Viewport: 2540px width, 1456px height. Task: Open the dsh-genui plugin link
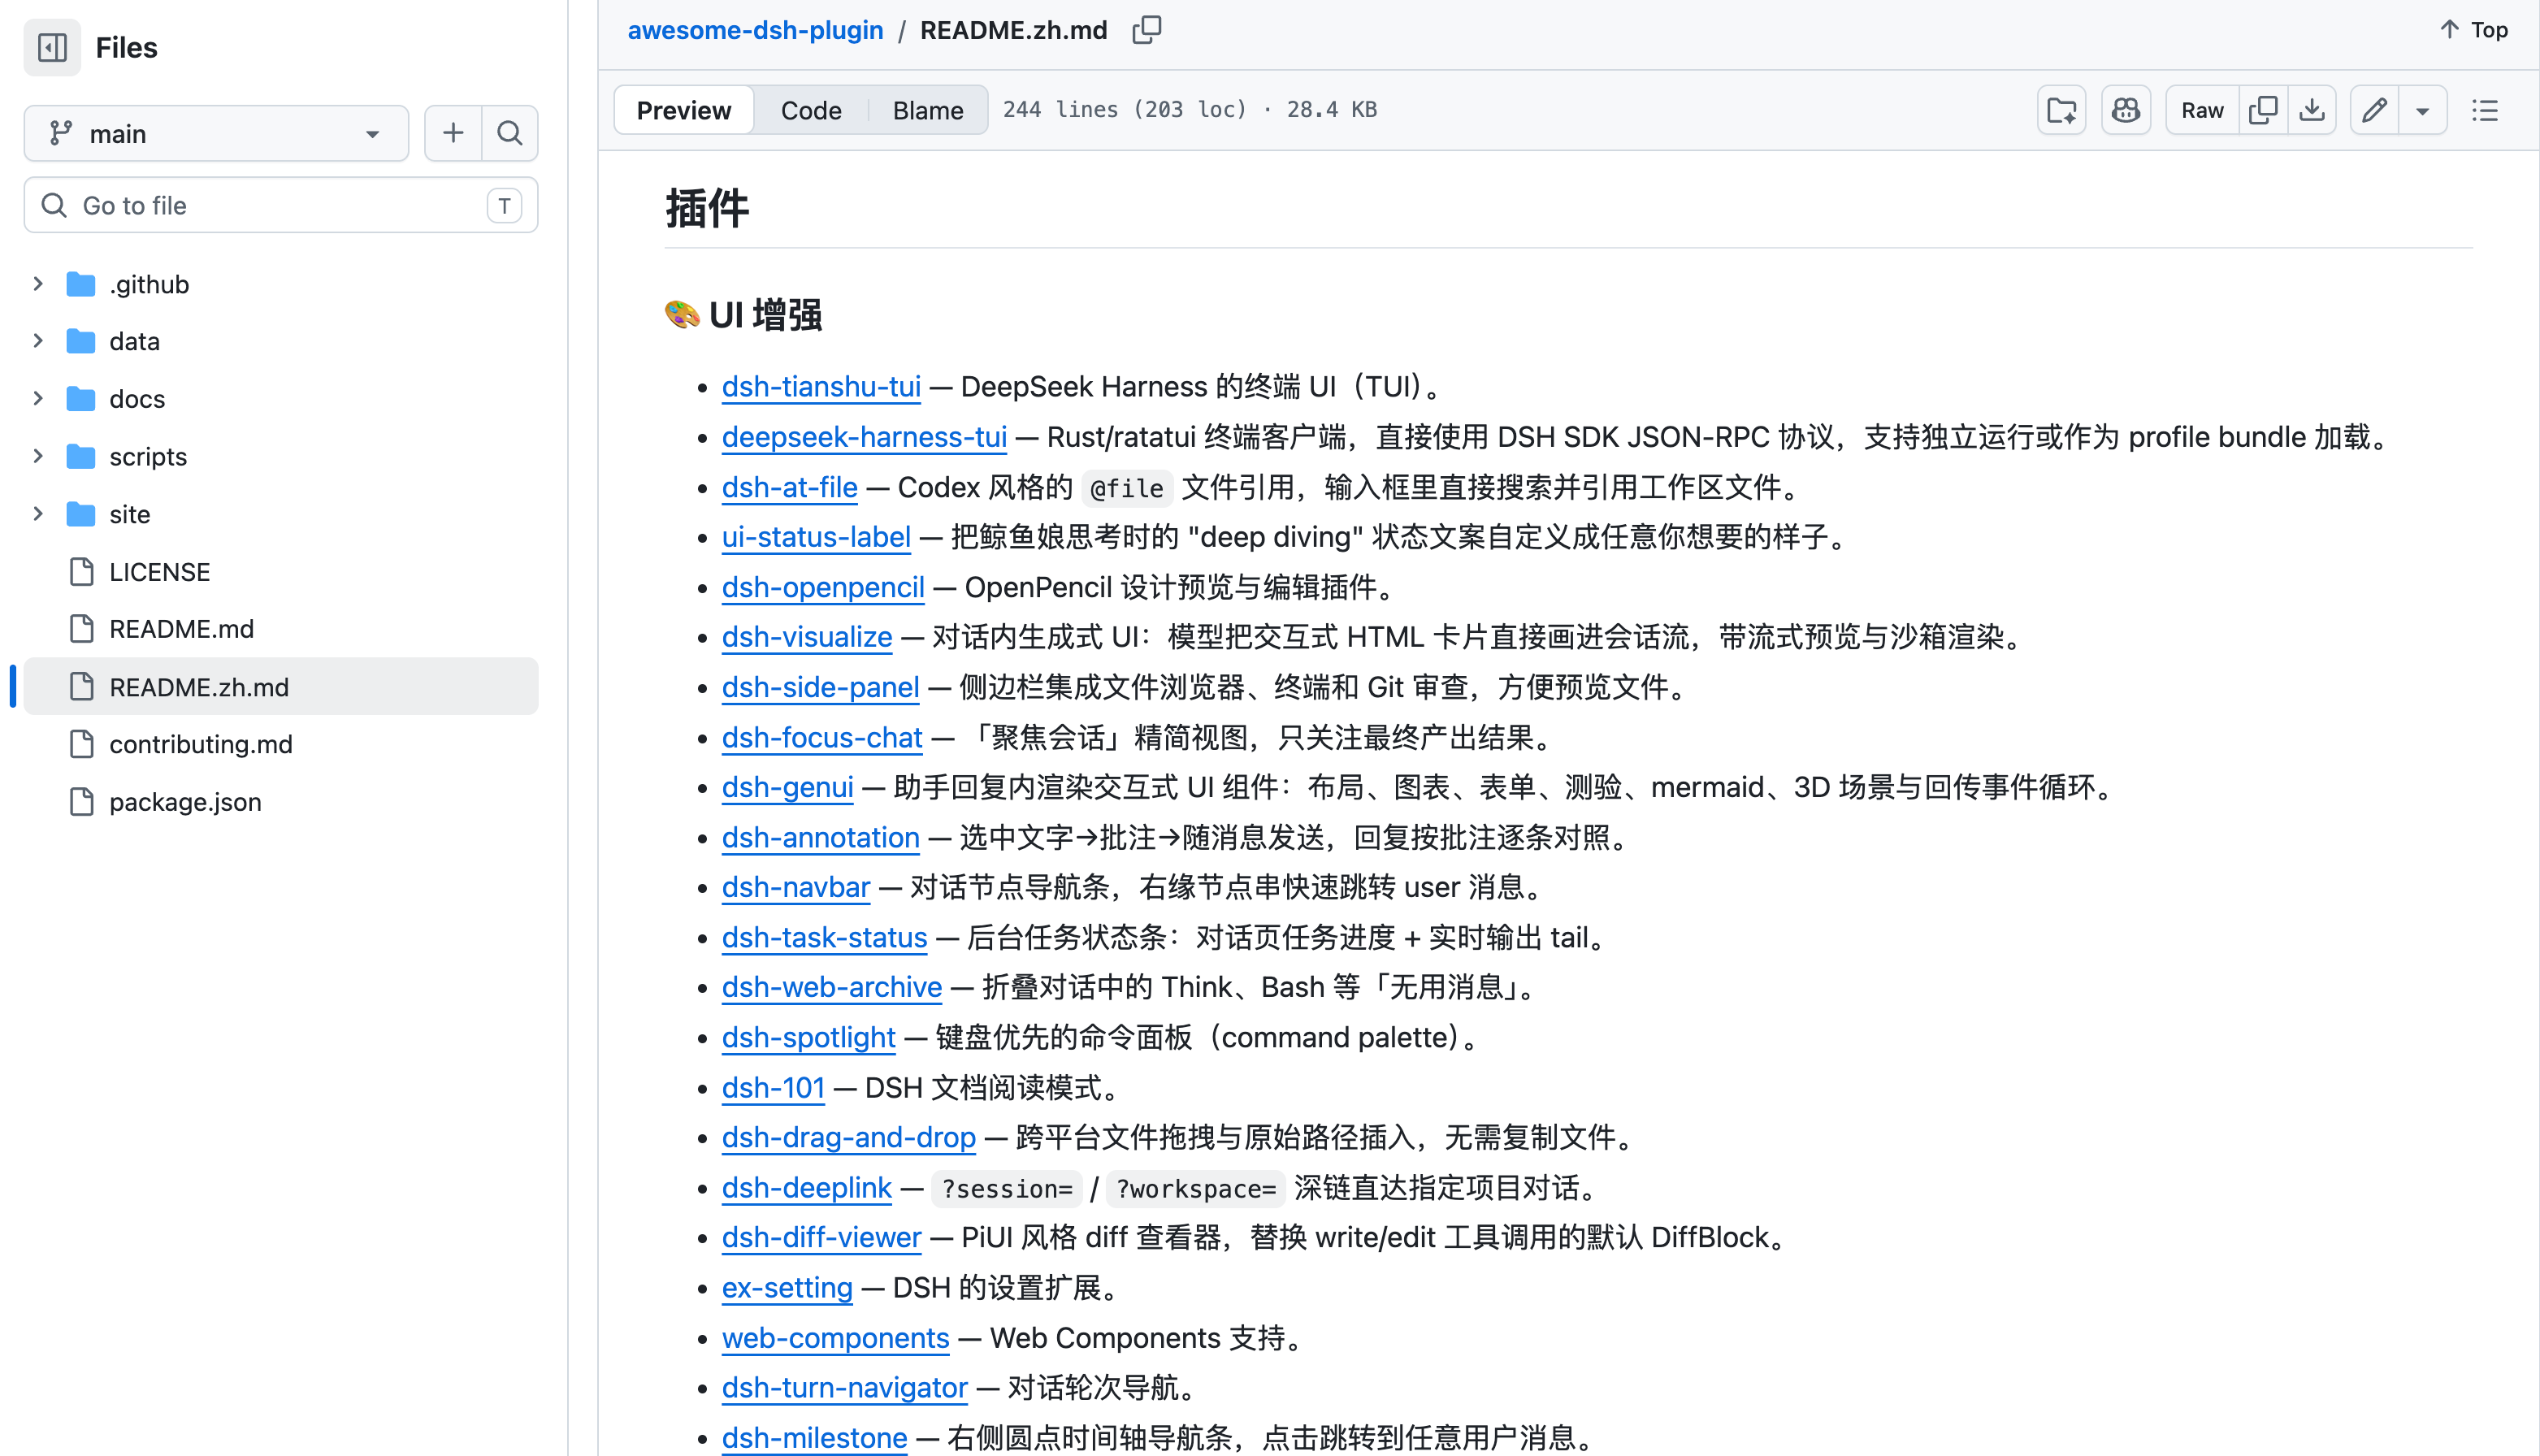(x=788, y=788)
